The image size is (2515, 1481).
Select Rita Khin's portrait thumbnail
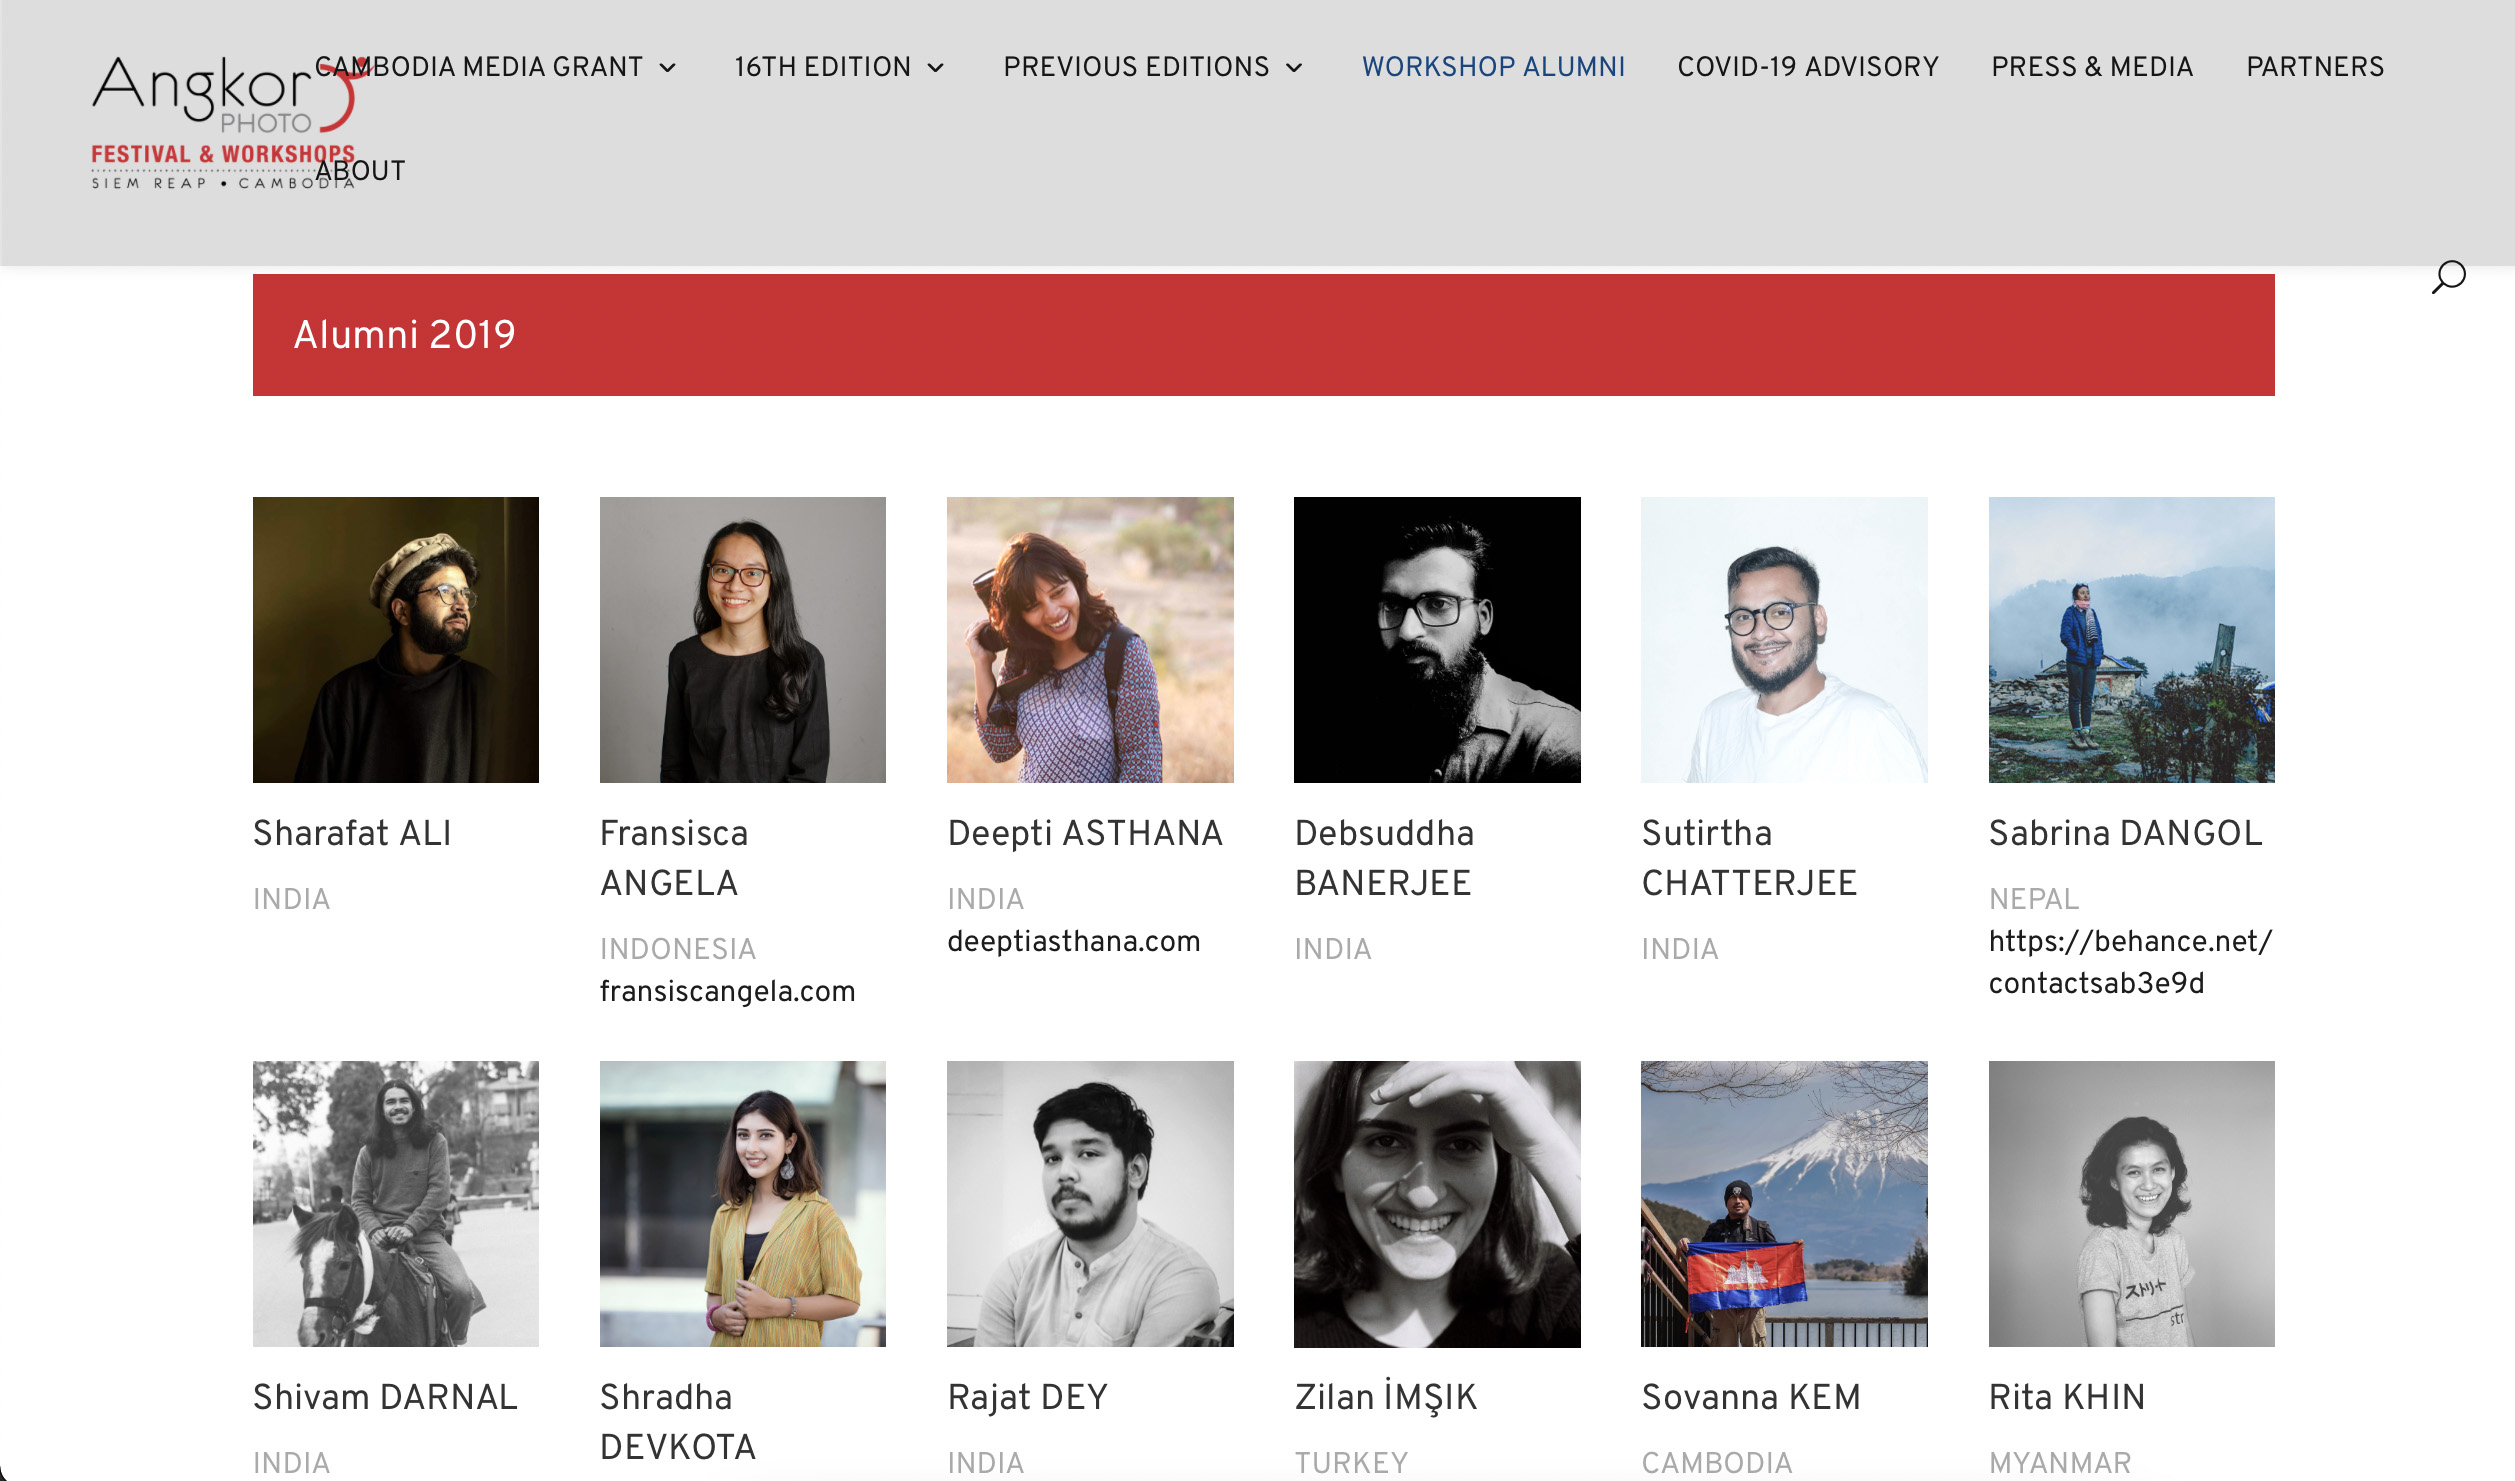point(2131,1204)
